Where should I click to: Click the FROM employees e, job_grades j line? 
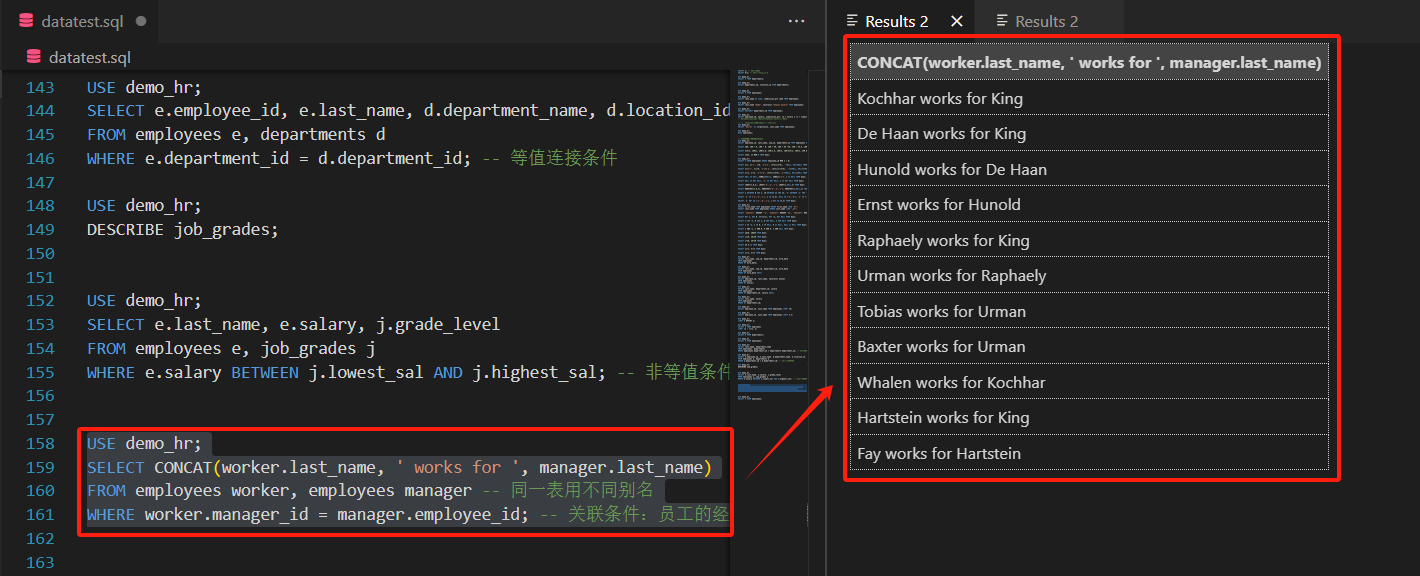(231, 348)
